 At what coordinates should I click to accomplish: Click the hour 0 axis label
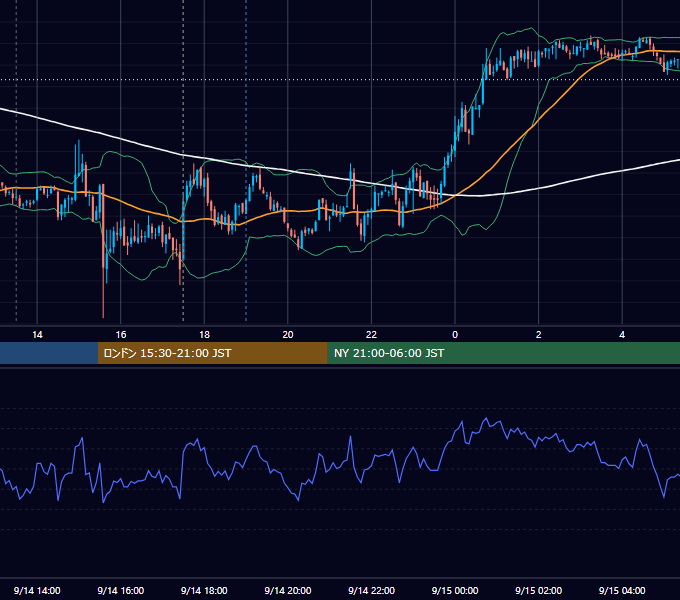click(455, 334)
